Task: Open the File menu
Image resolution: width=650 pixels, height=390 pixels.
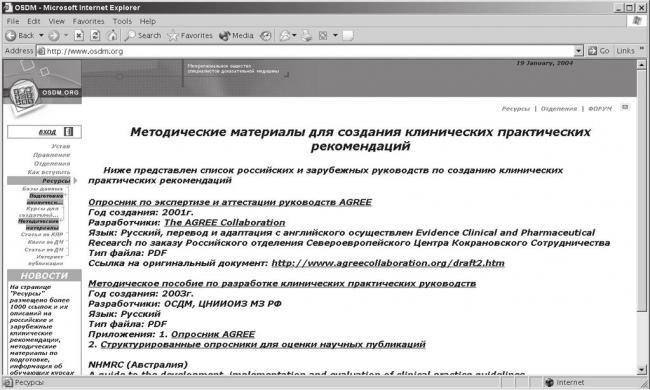Action: pyautogui.click(x=13, y=21)
